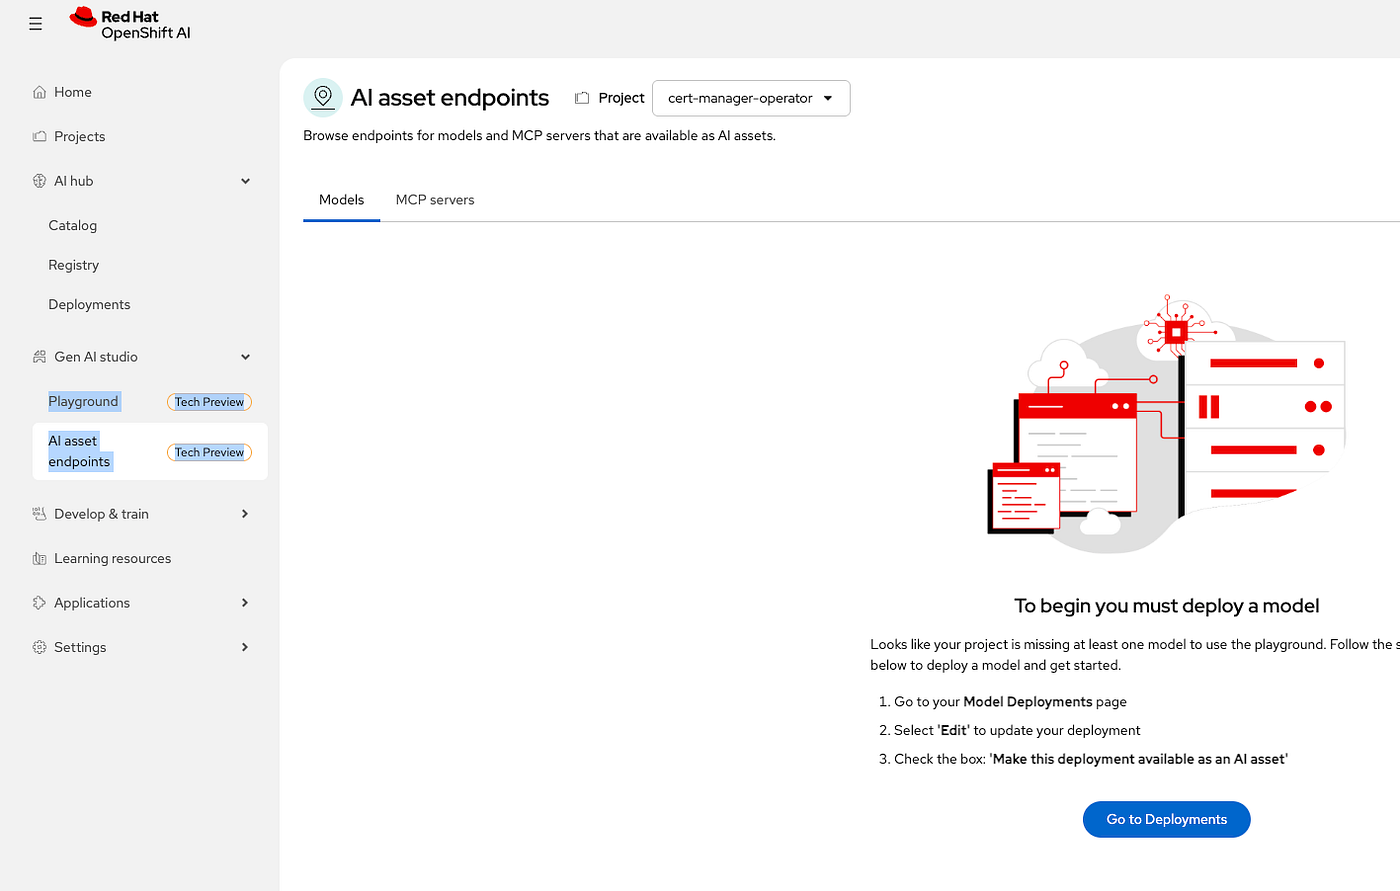Expand the Applications chevron

[246, 603]
